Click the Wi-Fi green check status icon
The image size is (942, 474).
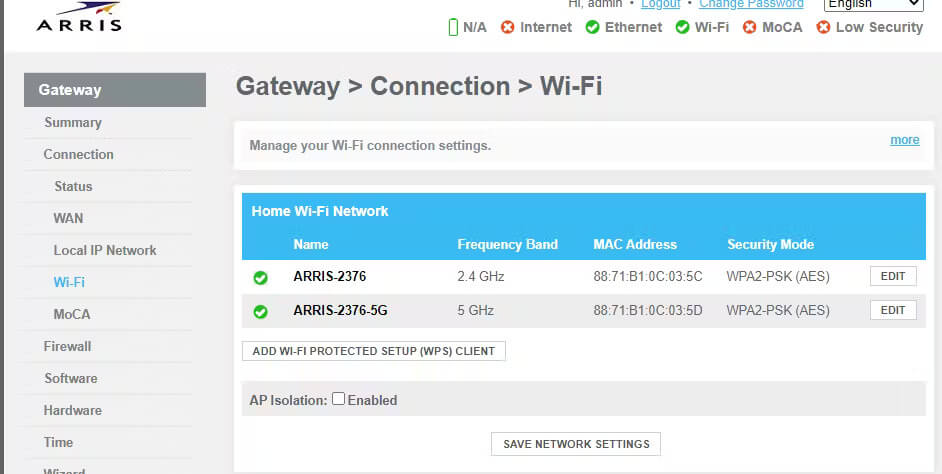pos(683,27)
